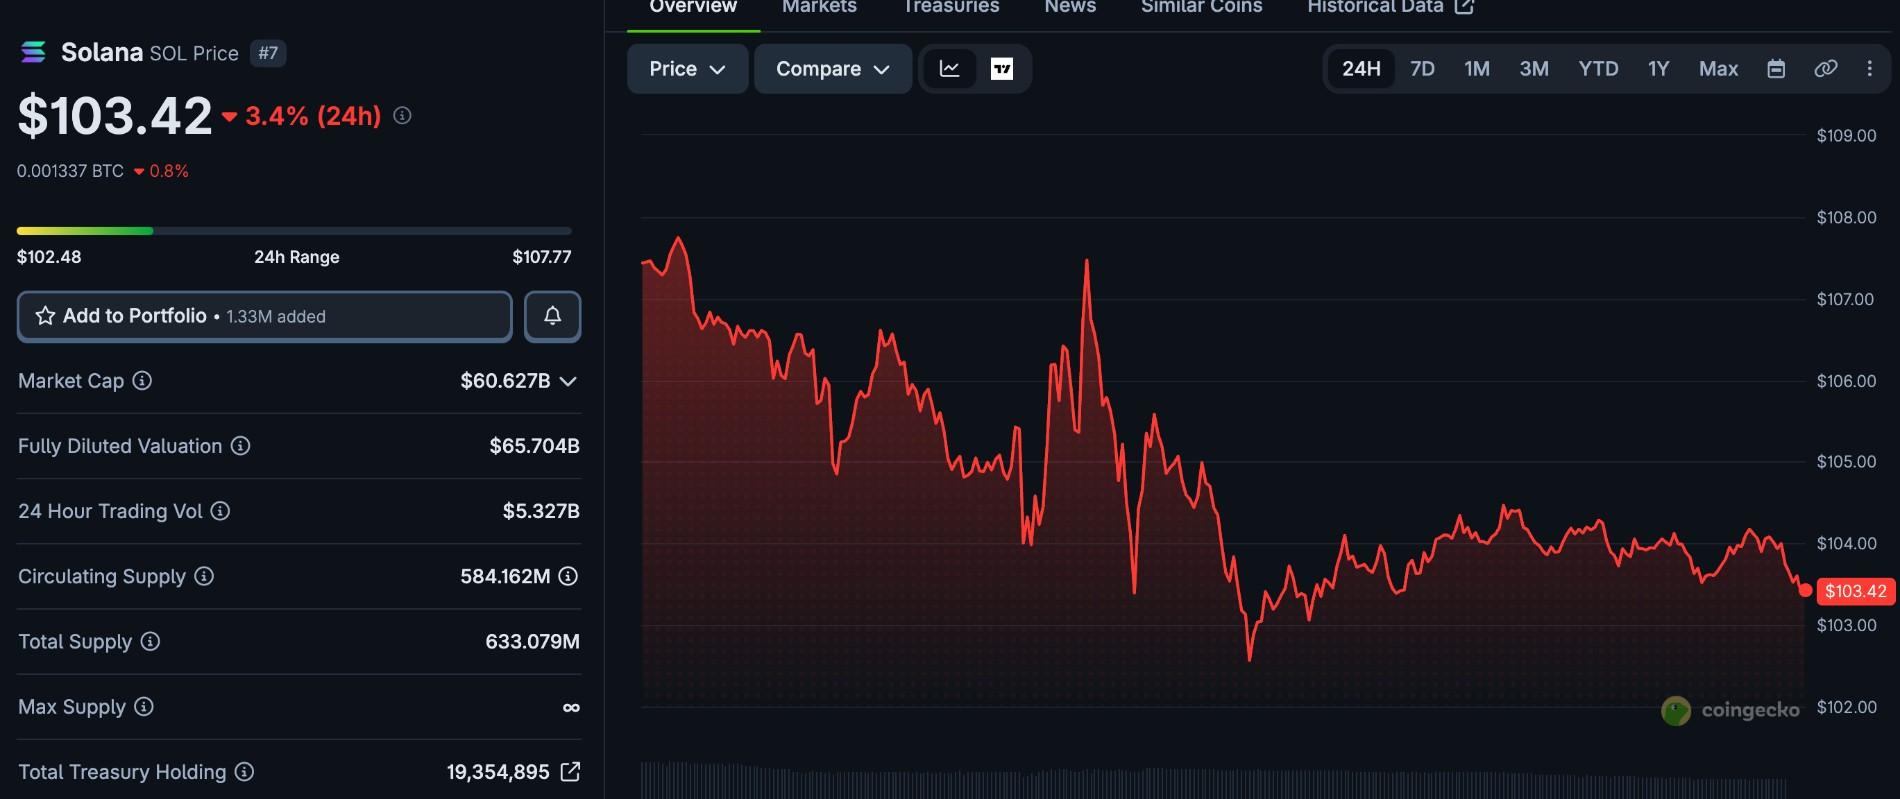The width and height of the screenshot is (1900, 799).
Task: Click the Solana logo icon
Action: click(x=33, y=52)
